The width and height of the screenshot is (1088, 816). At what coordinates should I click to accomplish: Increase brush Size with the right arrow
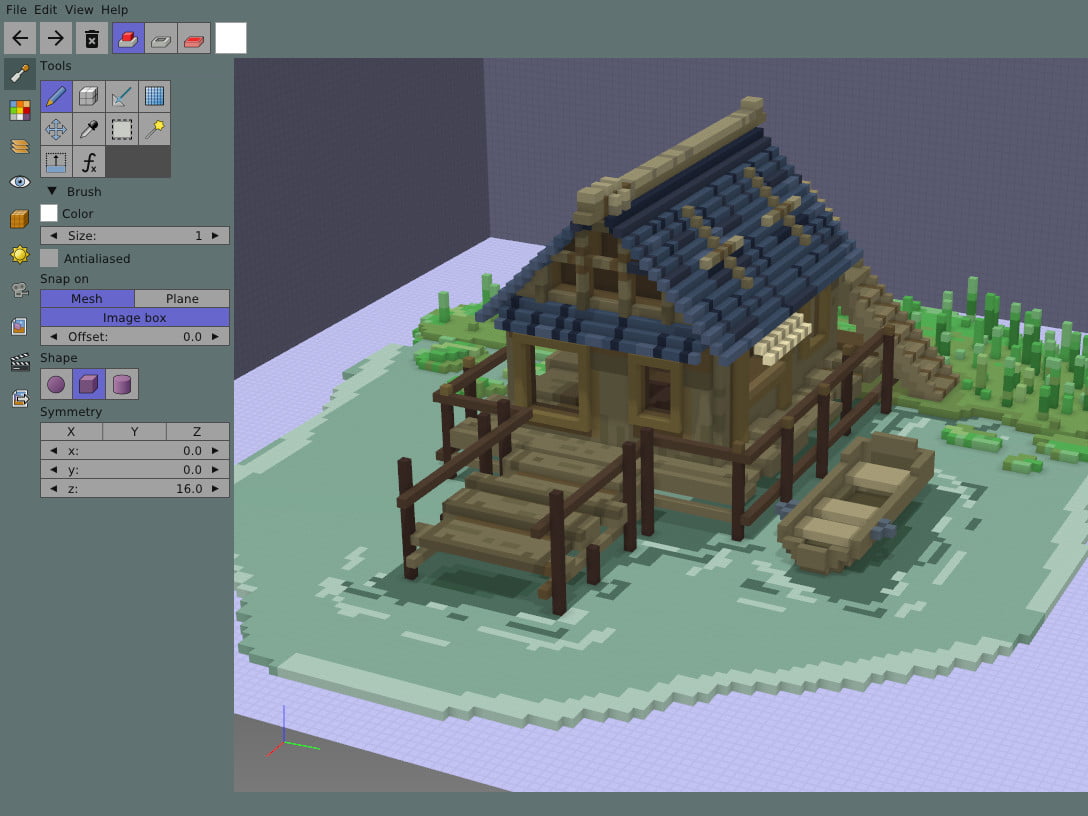[x=214, y=235]
